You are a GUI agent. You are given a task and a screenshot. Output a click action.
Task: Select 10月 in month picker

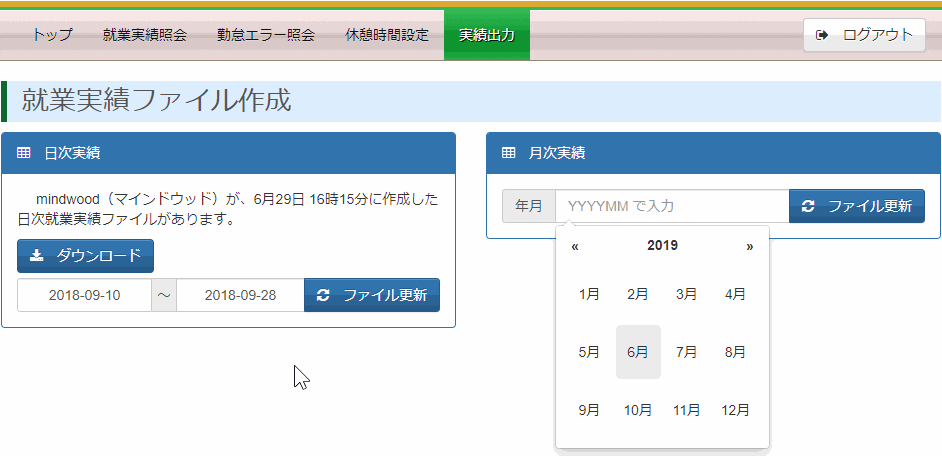[638, 410]
